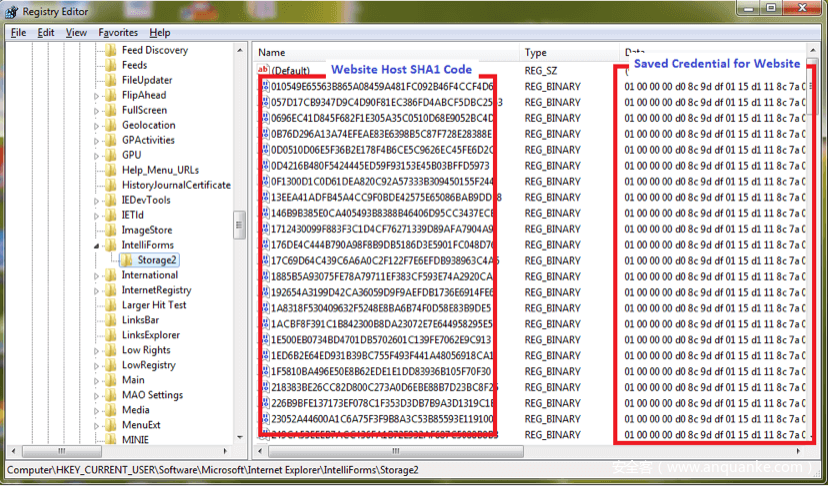Viewport: 828px width, 486px height.
Task: Expand the Geolocation key node
Action: (x=97, y=125)
